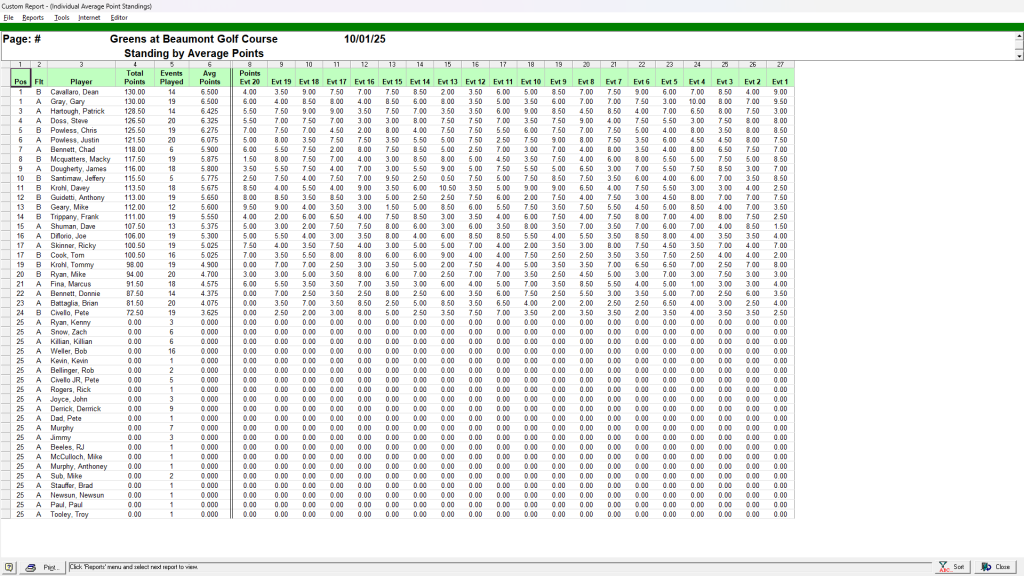1024x576 pixels.
Task: Click the header scroll down arrow
Action: point(1019,56)
